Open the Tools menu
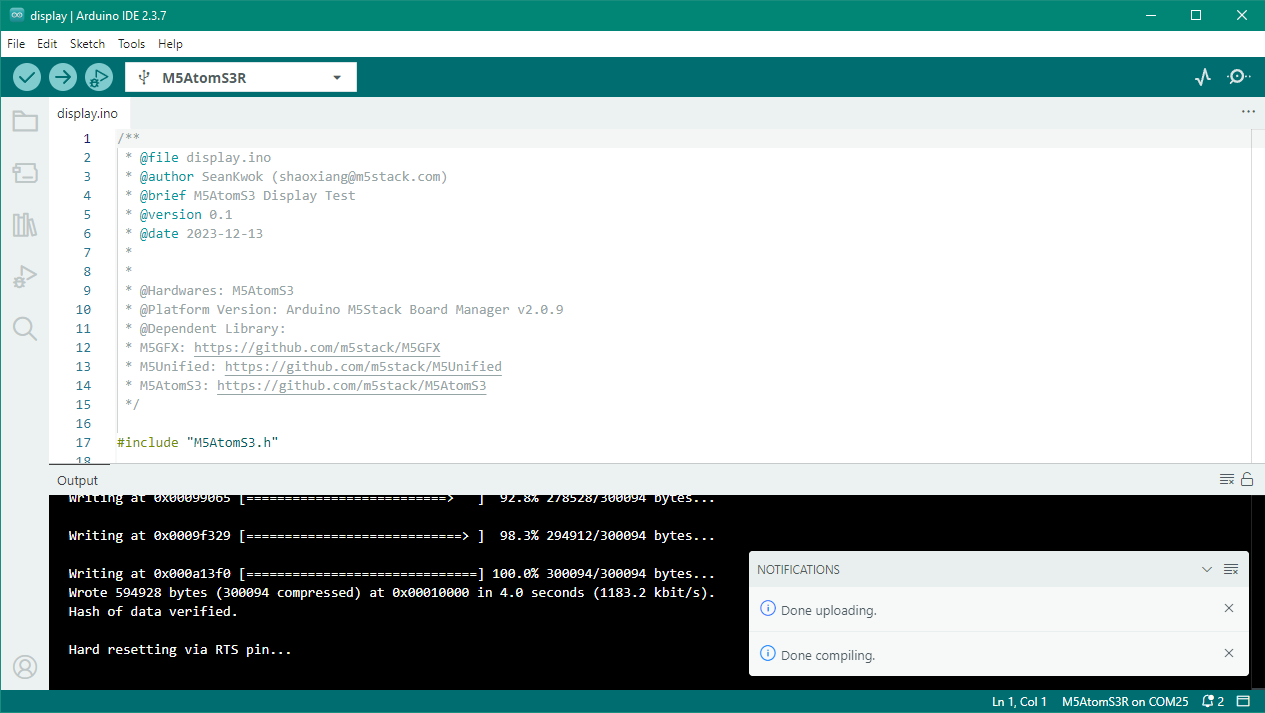This screenshot has height=713, width=1265. coord(131,44)
